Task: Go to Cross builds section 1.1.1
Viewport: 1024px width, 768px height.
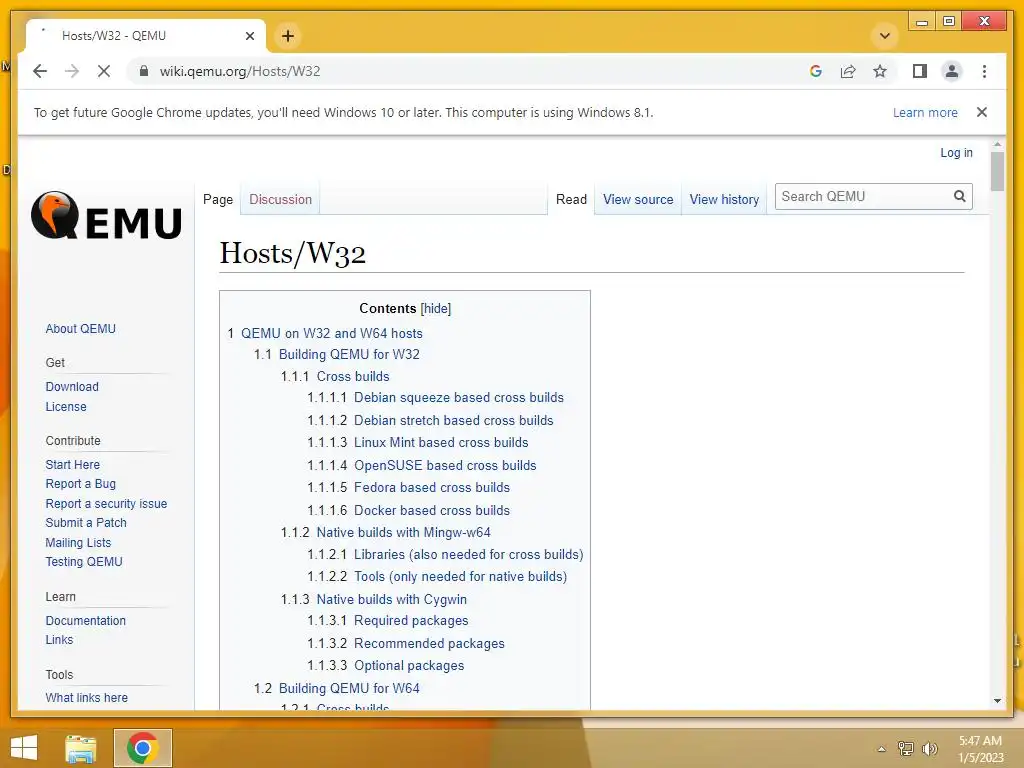Action: tap(353, 376)
